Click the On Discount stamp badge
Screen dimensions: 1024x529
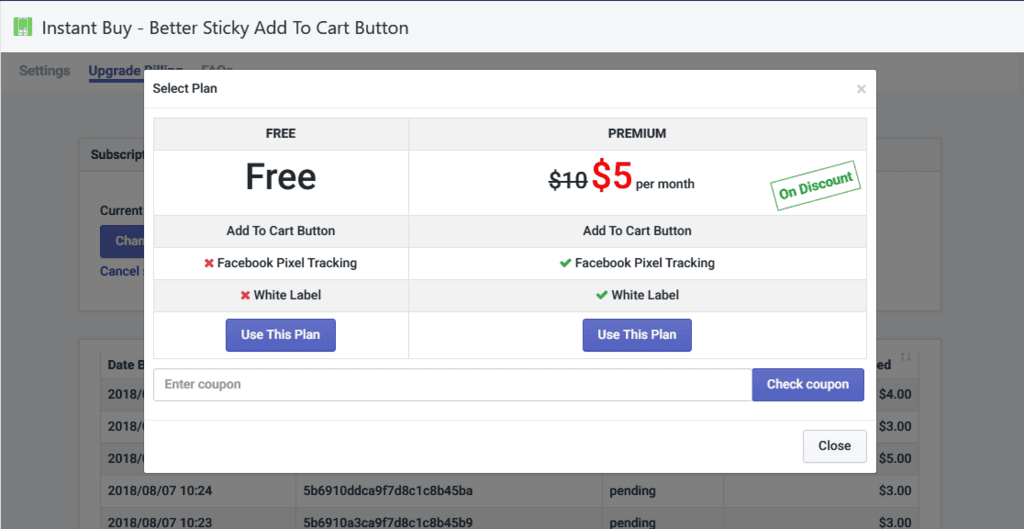(816, 185)
